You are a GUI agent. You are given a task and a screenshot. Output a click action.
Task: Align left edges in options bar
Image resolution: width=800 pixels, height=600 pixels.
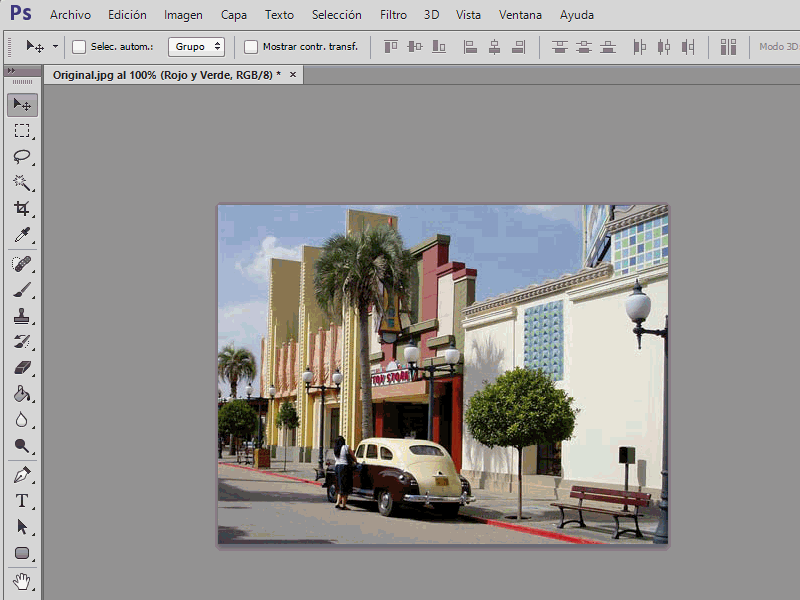click(x=470, y=47)
